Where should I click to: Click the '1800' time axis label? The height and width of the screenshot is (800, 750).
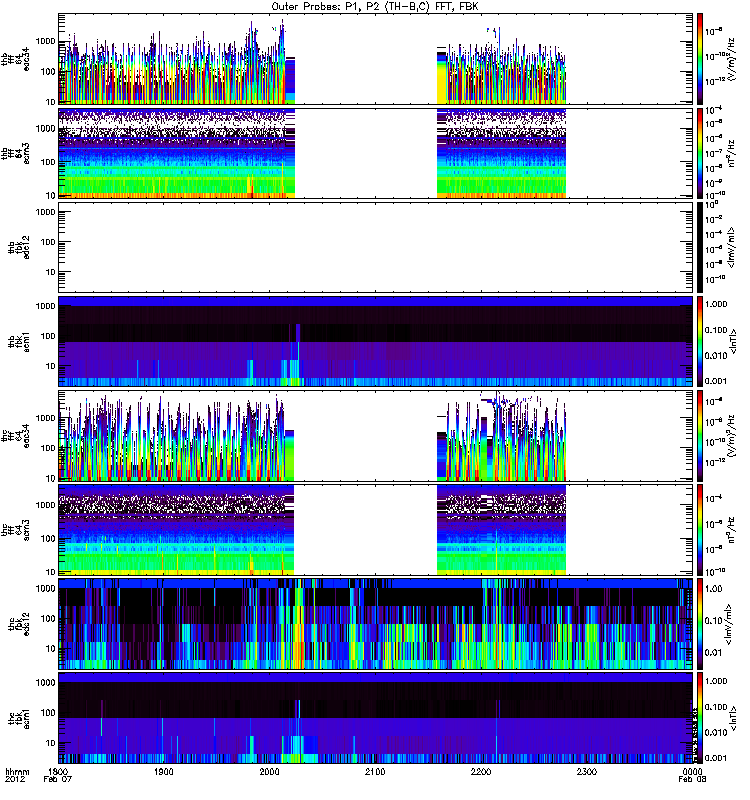click(x=58, y=772)
